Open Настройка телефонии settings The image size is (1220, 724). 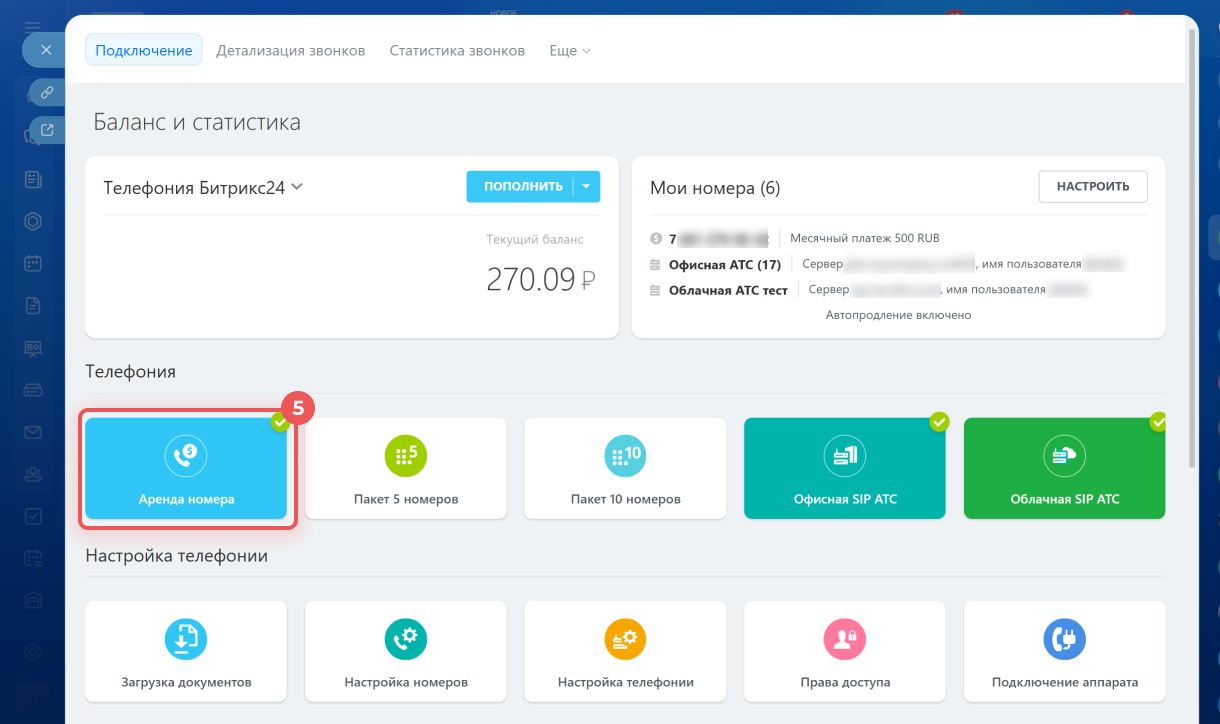pos(625,650)
